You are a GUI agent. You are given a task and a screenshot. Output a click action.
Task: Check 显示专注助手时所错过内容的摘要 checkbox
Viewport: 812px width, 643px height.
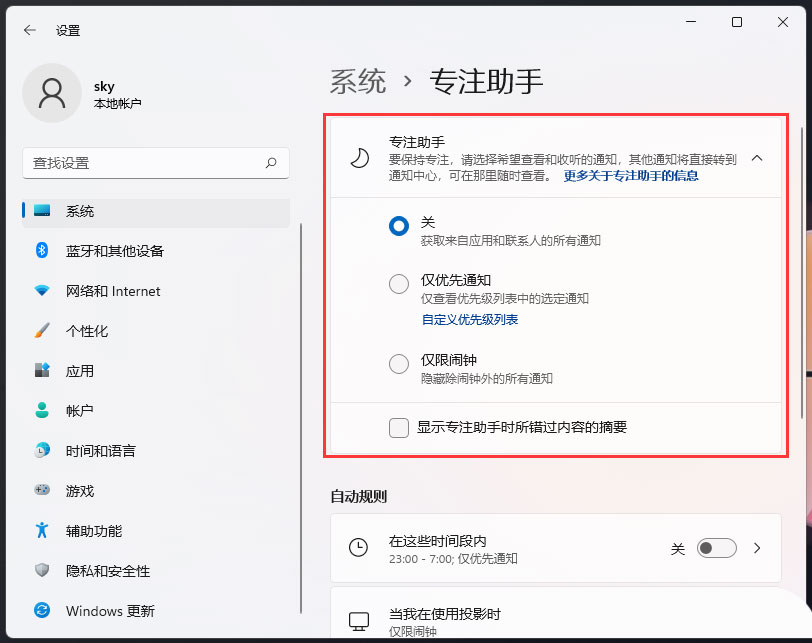coord(399,428)
